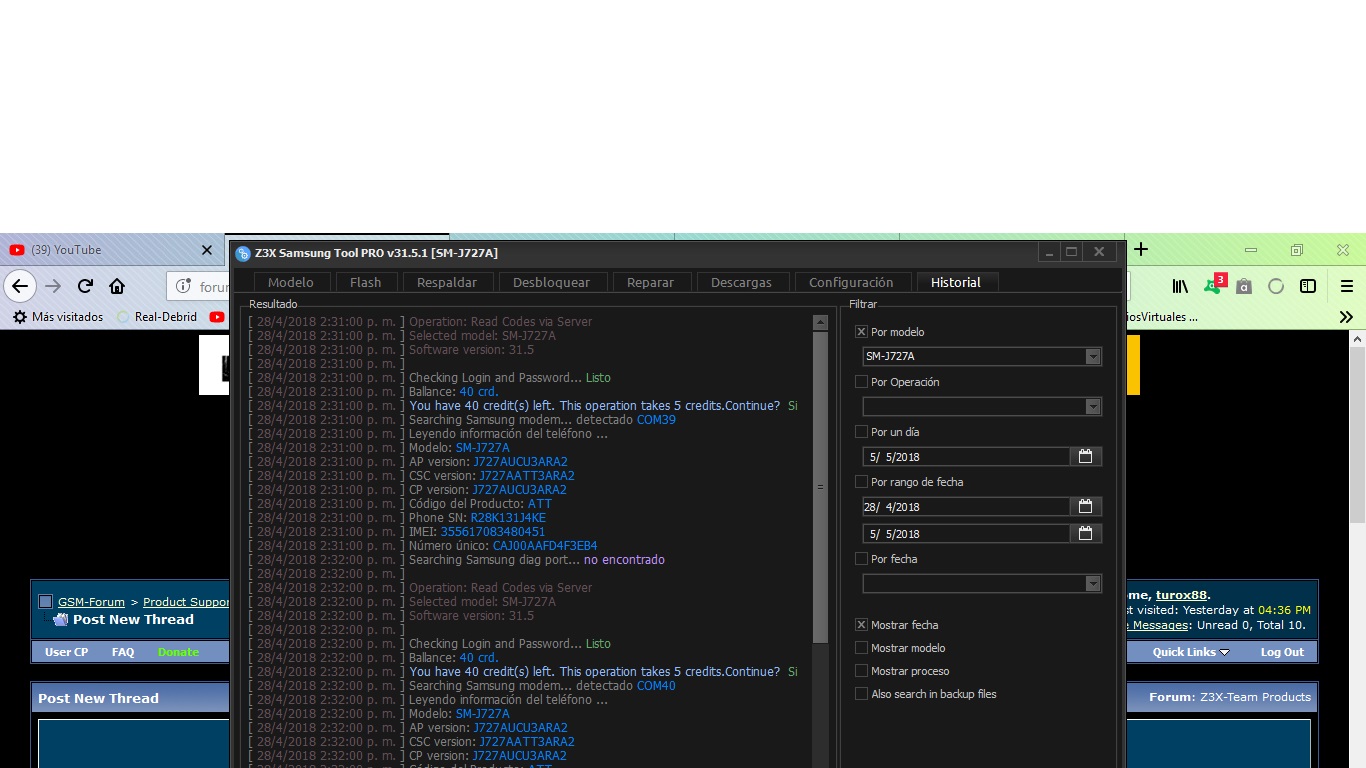The image size is (1366, 768).
Task: Open a new Firefox tab
Action: pyautogui.click(x=1141, y=249)
